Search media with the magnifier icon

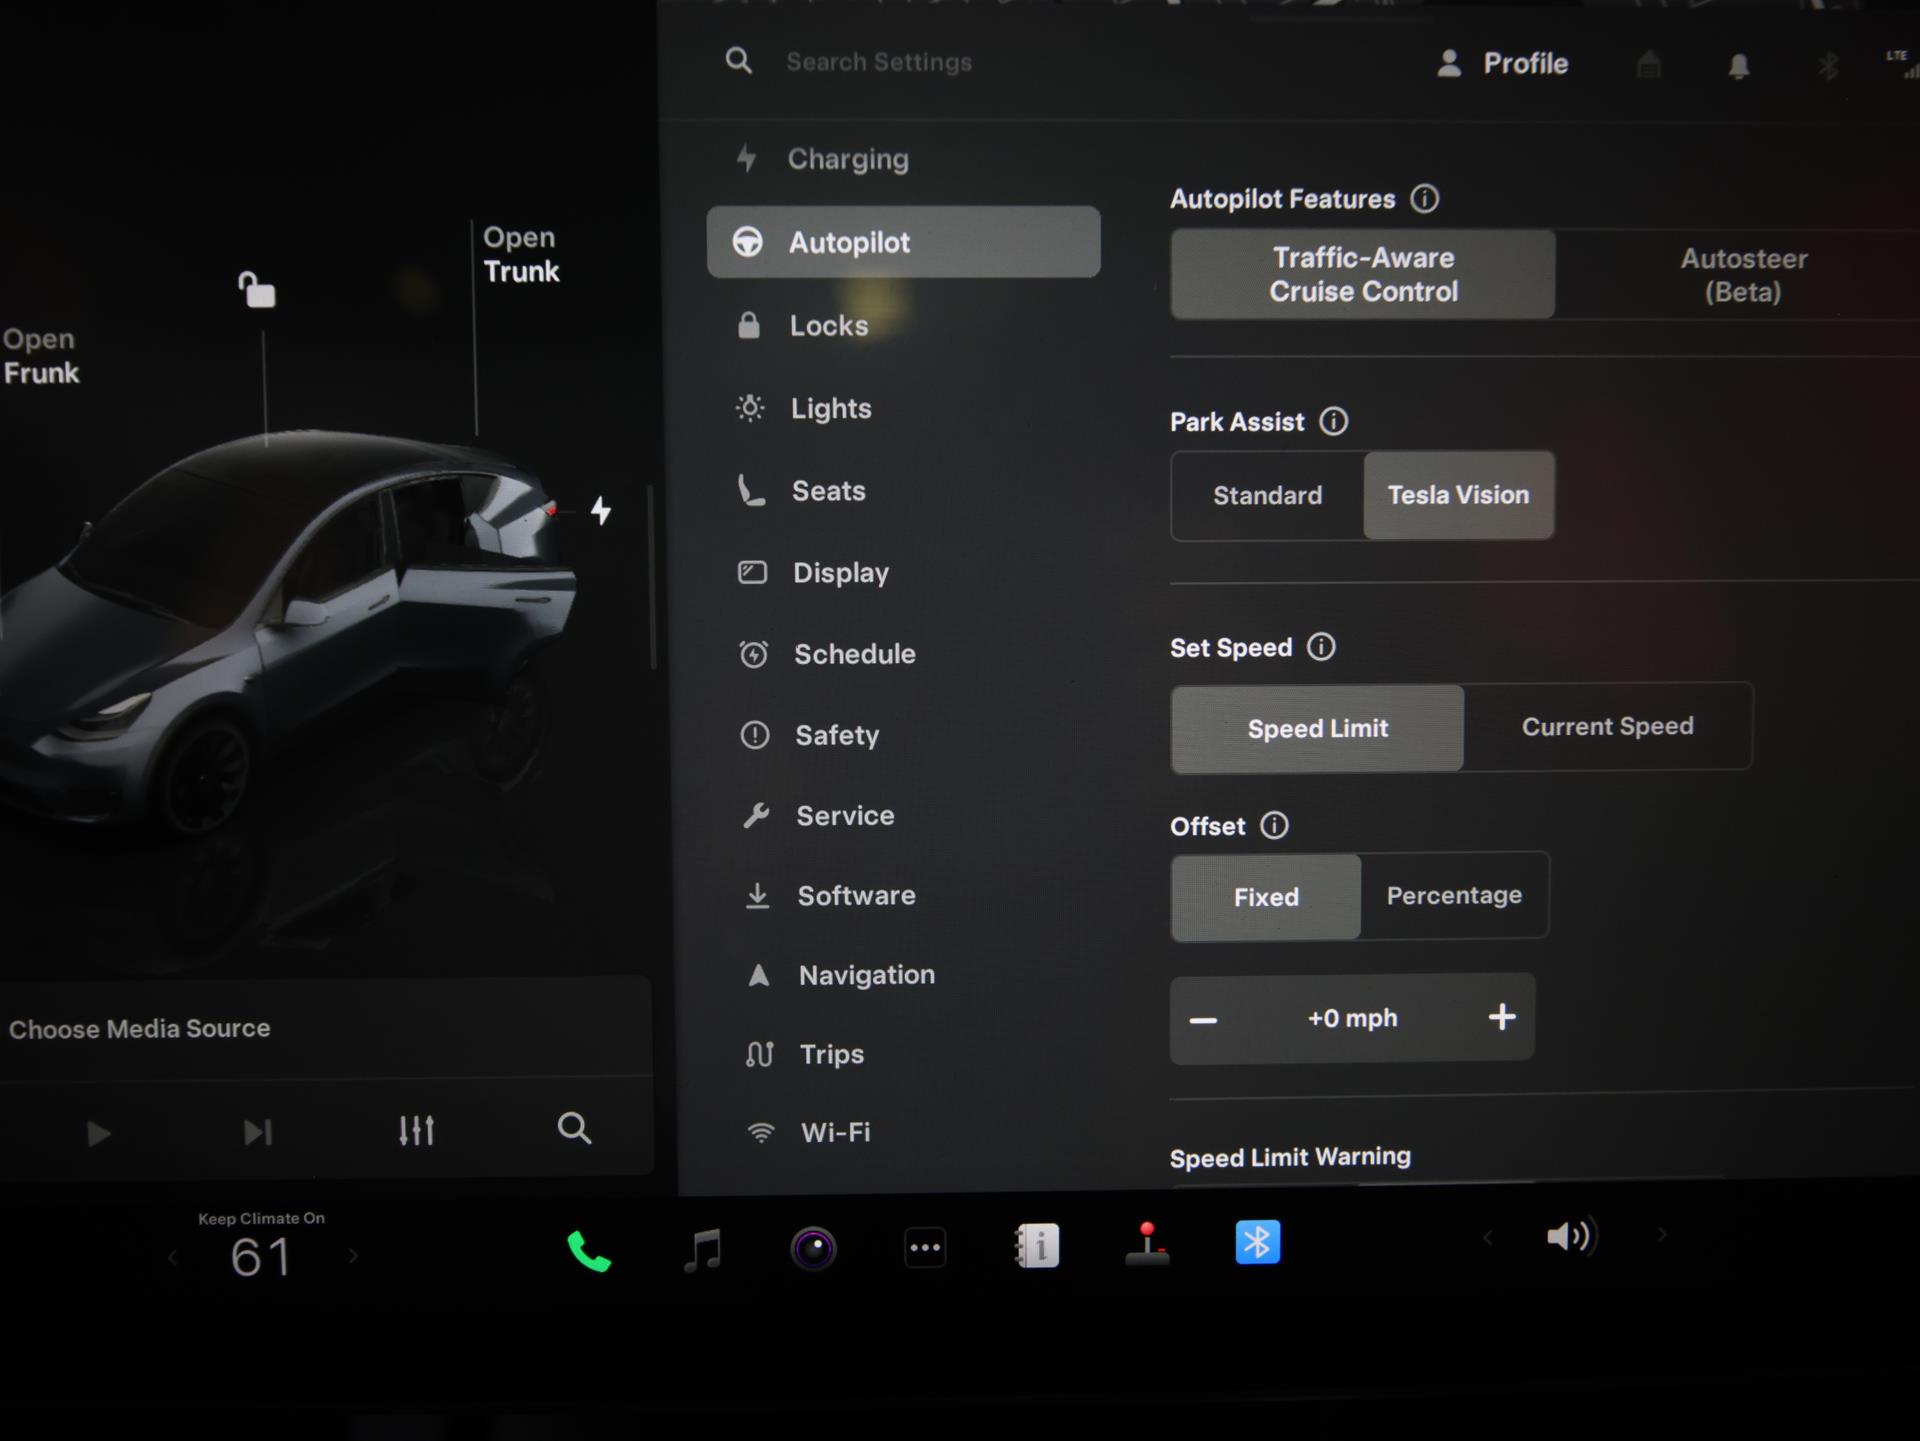pos(574,1128)
